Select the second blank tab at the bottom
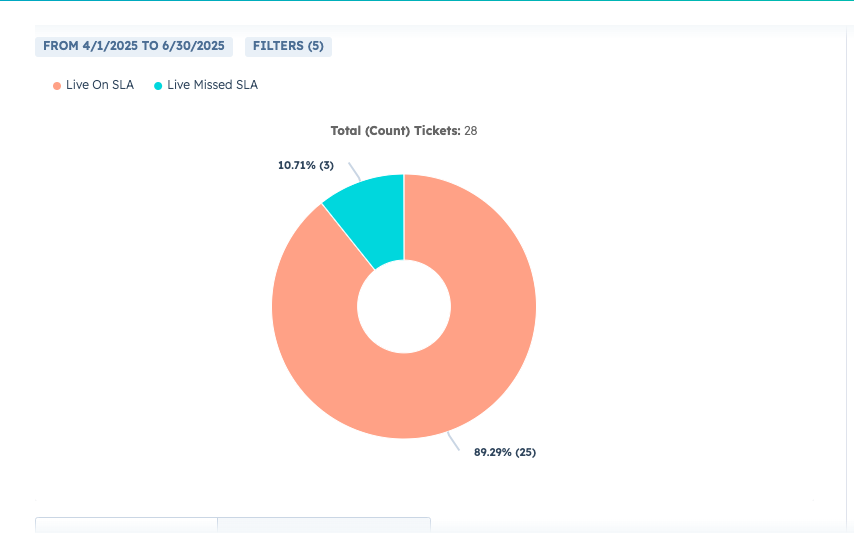Viewport: 854px width, 539px height. [324, 526]
